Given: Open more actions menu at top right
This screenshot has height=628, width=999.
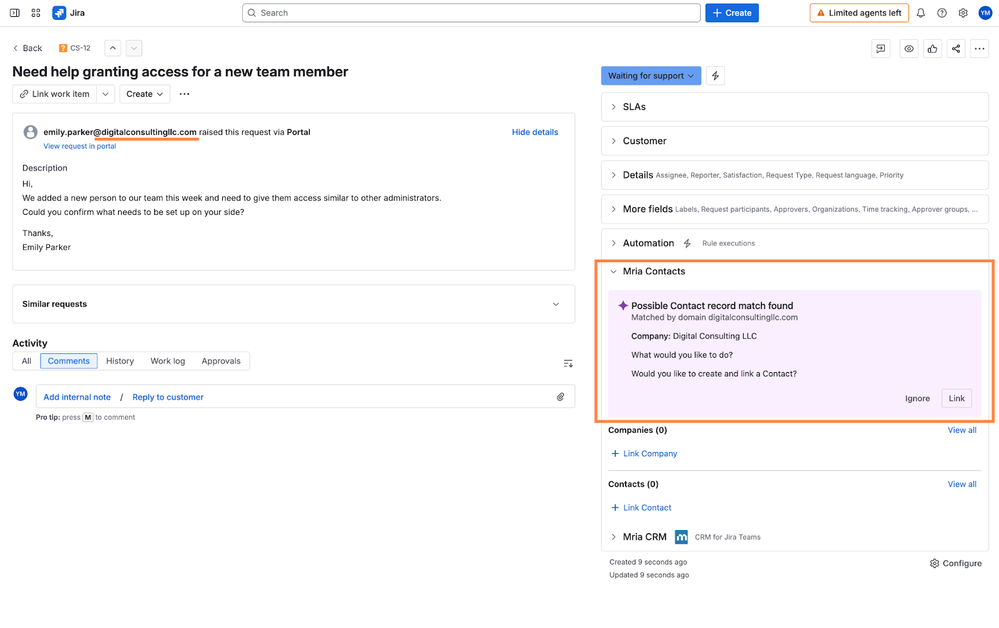Looking at the screenshot, I should [979, 48].
